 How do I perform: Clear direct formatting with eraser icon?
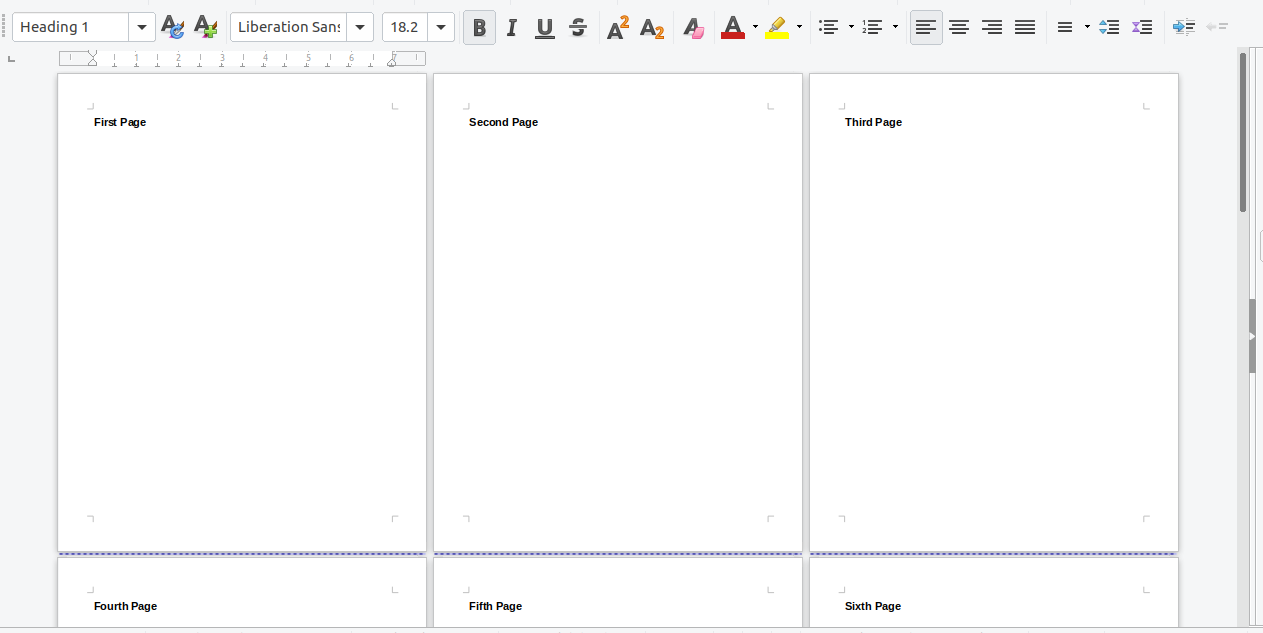693,27
